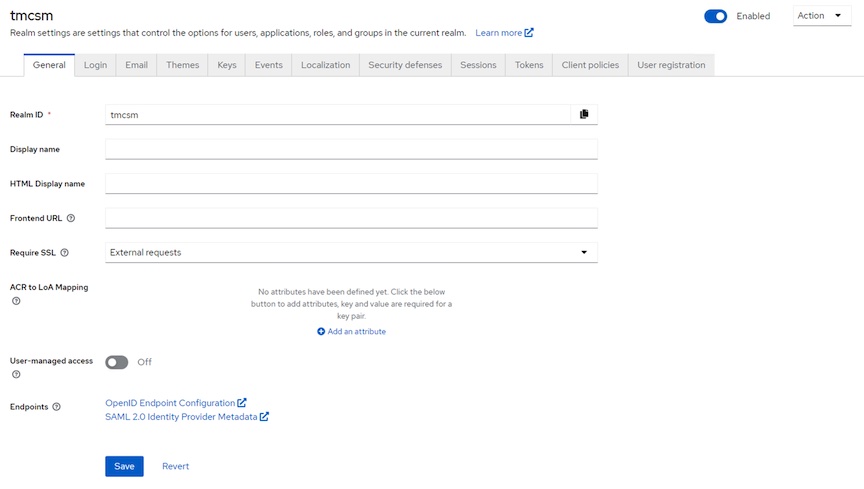The image size is (864, 489).
Task: Open the Security defenses tab
Action: (405, 65)
